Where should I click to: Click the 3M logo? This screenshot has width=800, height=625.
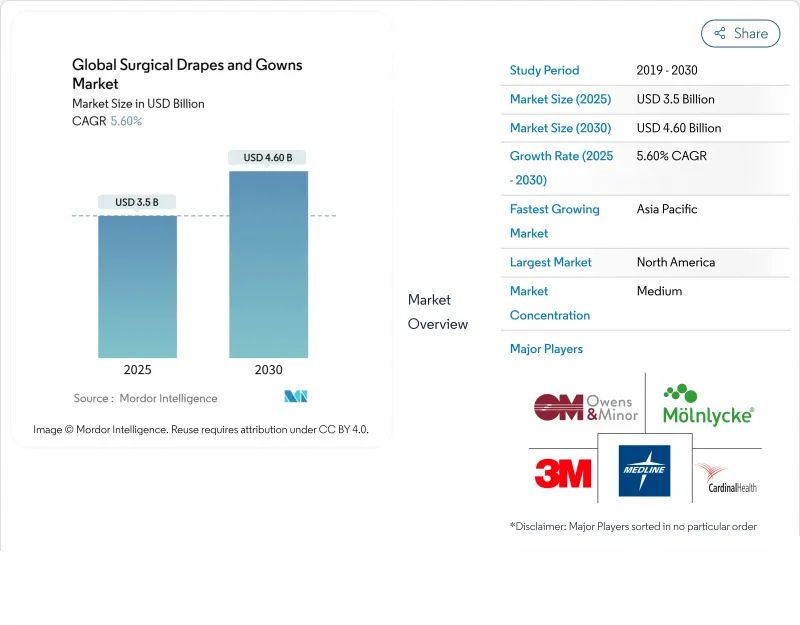tap(562, 472)
